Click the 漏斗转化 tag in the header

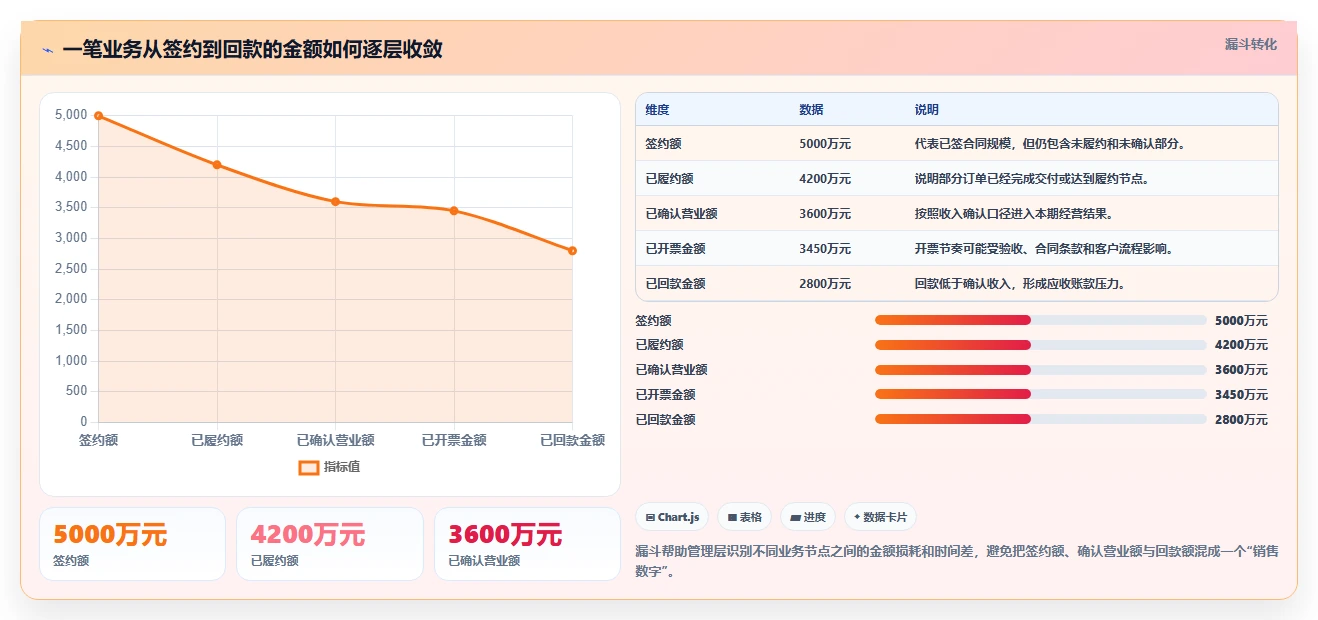(1251, 44)
